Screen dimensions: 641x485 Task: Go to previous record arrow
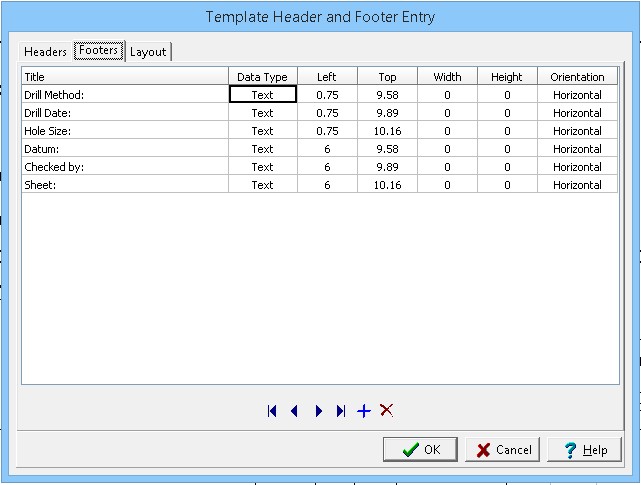coord(294,411)
